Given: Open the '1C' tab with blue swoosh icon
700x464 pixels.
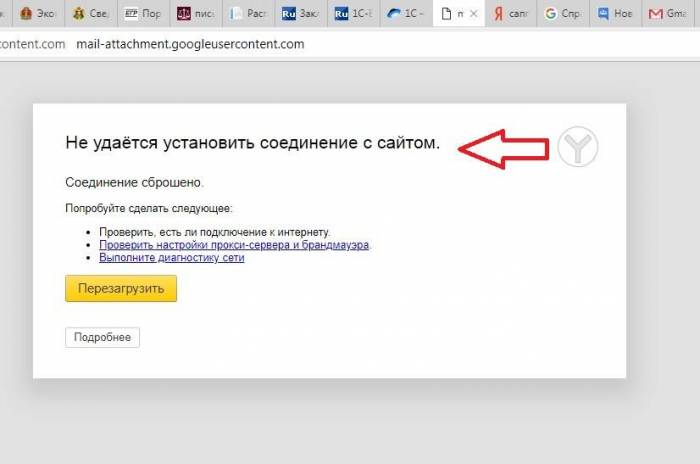Looking at the screenshot, I should pos(405,14).
